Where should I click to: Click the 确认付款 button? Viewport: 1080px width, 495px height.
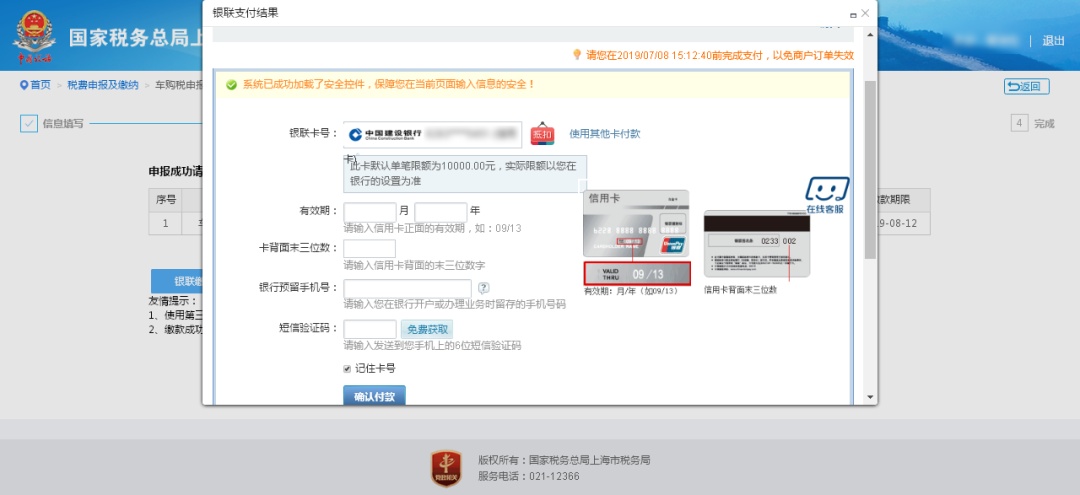point(374,396)
